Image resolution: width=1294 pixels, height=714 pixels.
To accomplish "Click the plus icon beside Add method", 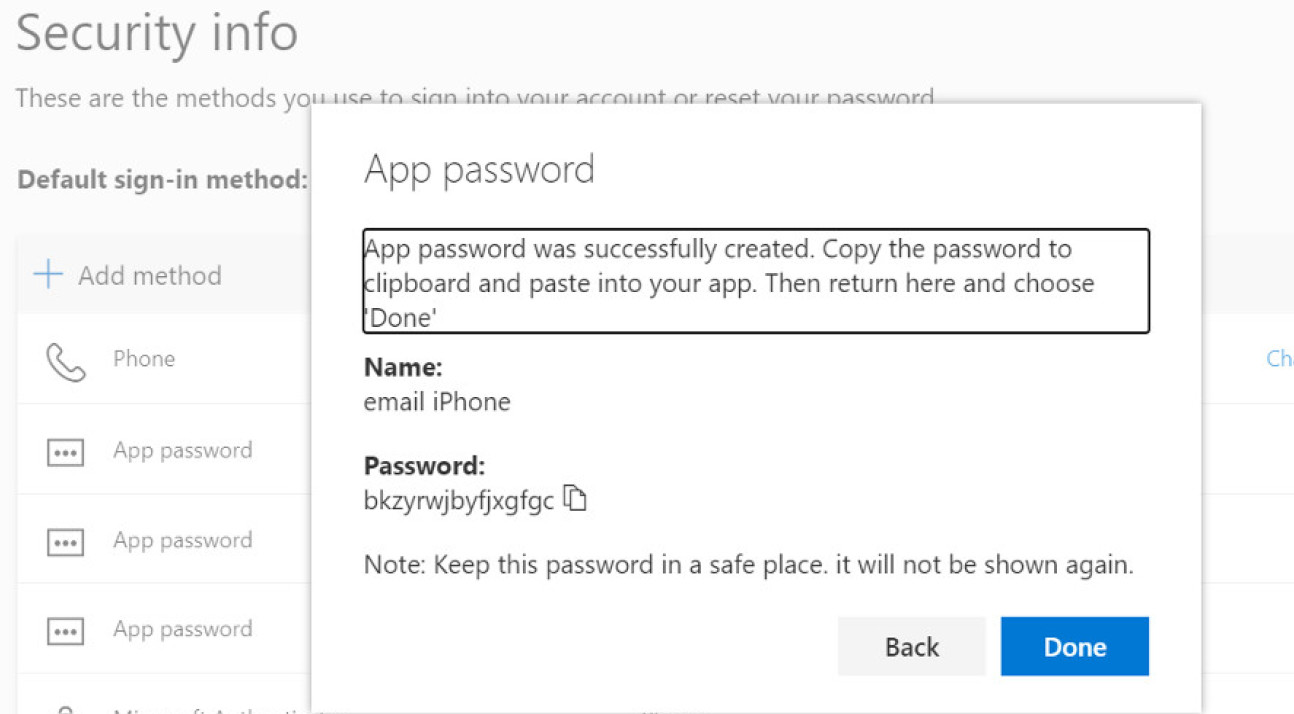I will coord(48,275).
